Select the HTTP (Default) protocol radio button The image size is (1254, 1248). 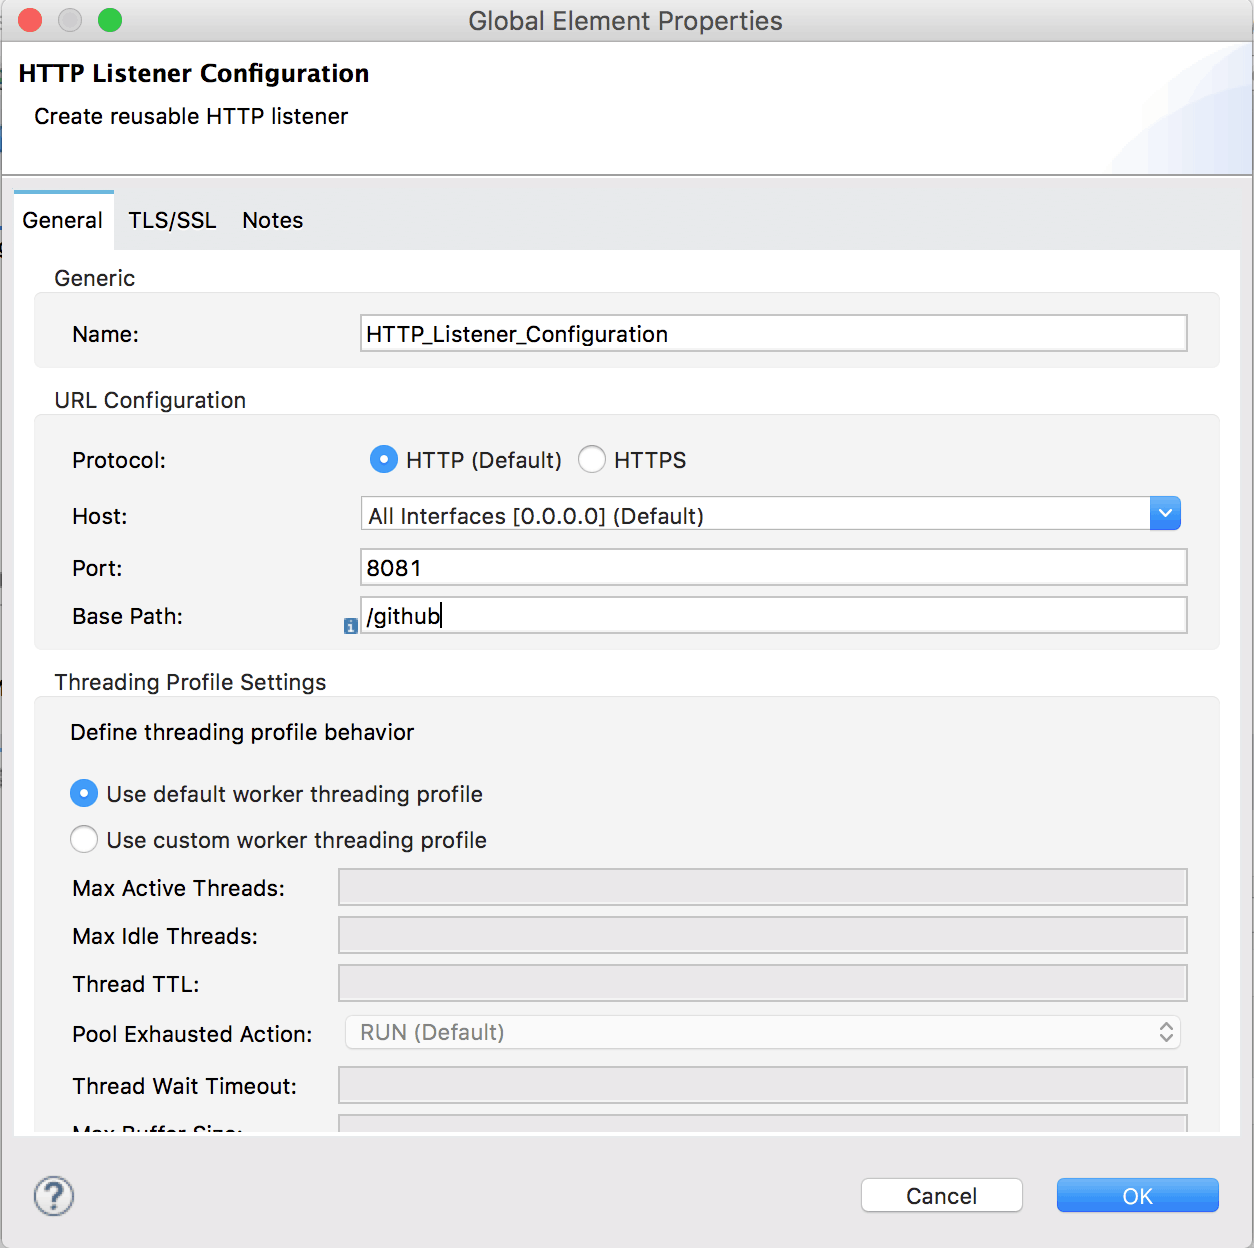tap(384, 460)
